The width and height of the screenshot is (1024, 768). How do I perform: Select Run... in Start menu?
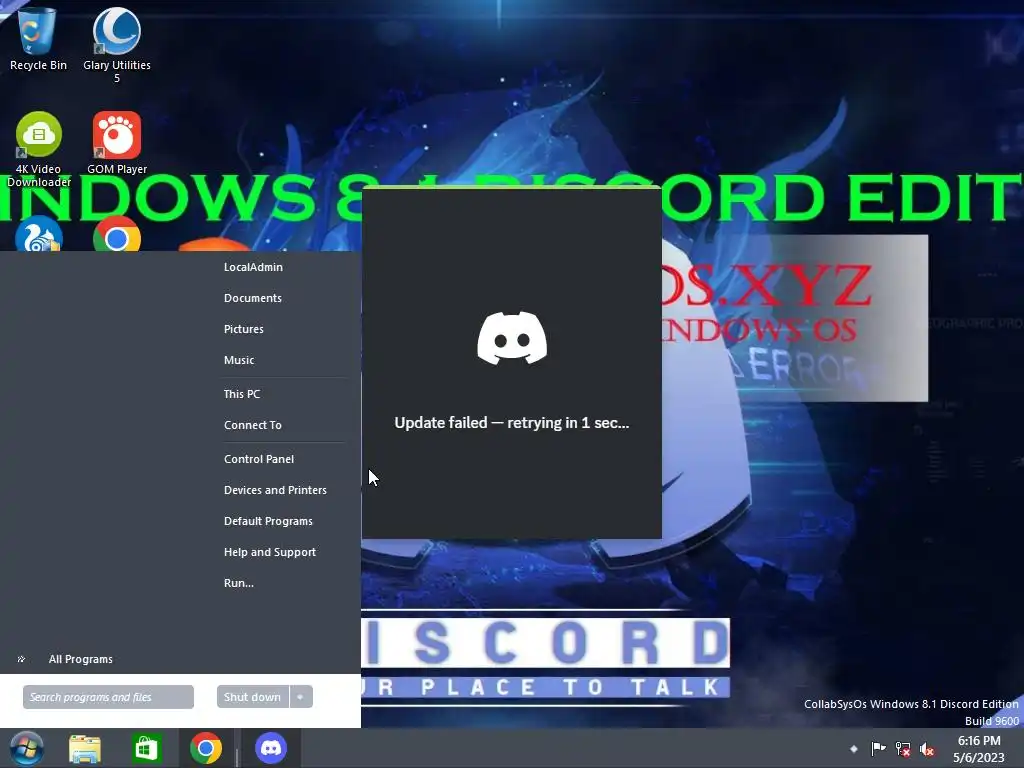(x=238, y=583)
